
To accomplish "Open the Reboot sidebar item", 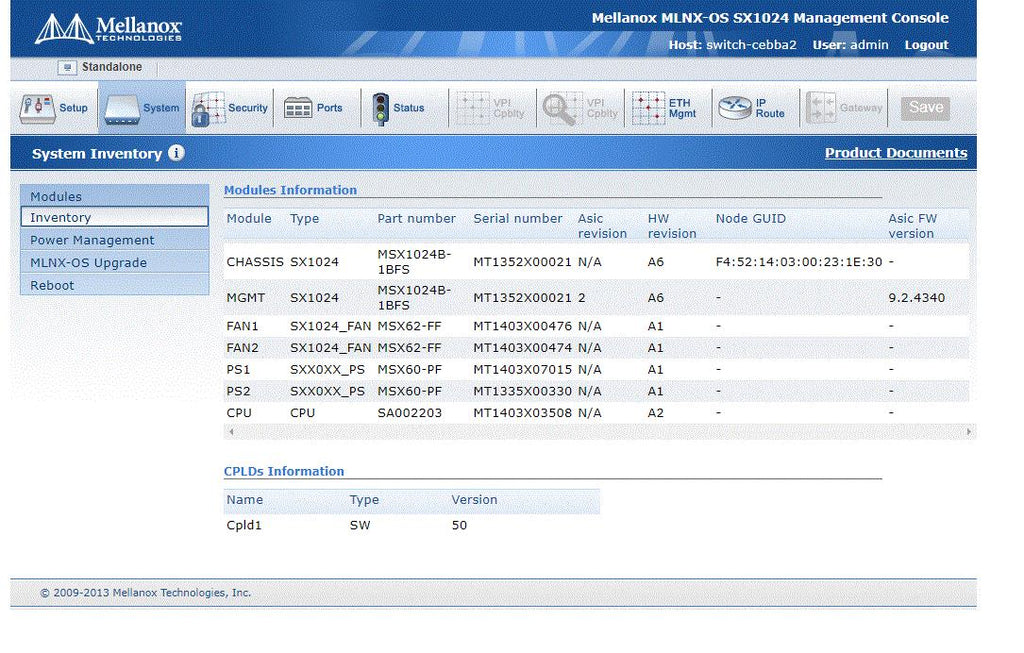I will pyautogui.click(x=114, y=285).
